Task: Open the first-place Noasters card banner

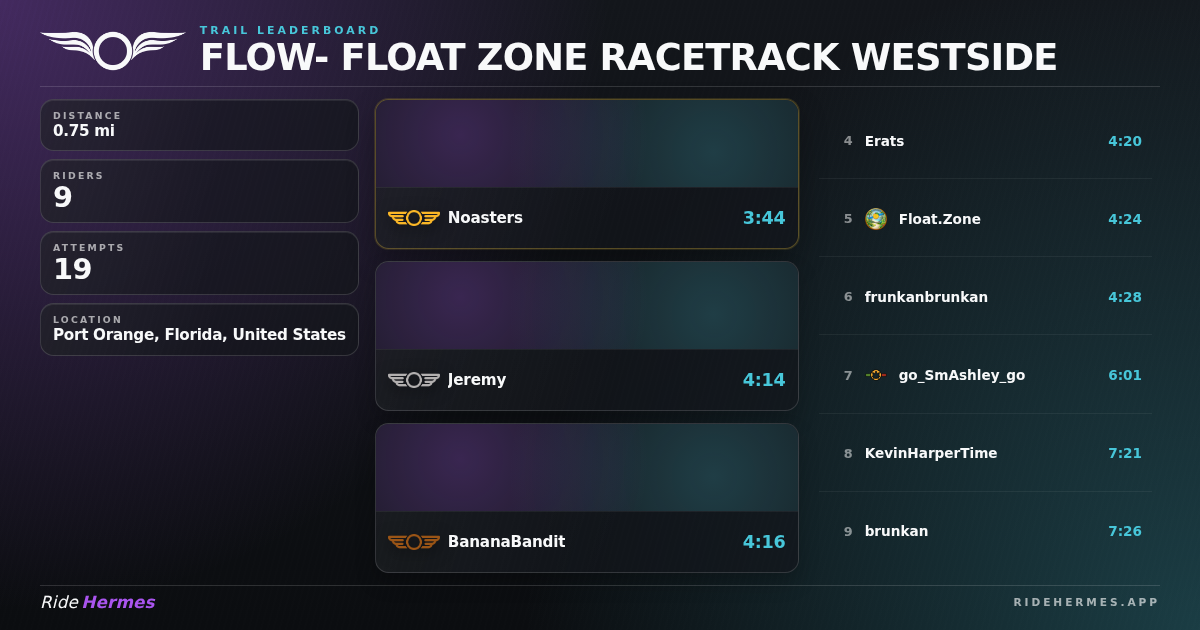Action: pyautogui.click(x=587, y=144)
